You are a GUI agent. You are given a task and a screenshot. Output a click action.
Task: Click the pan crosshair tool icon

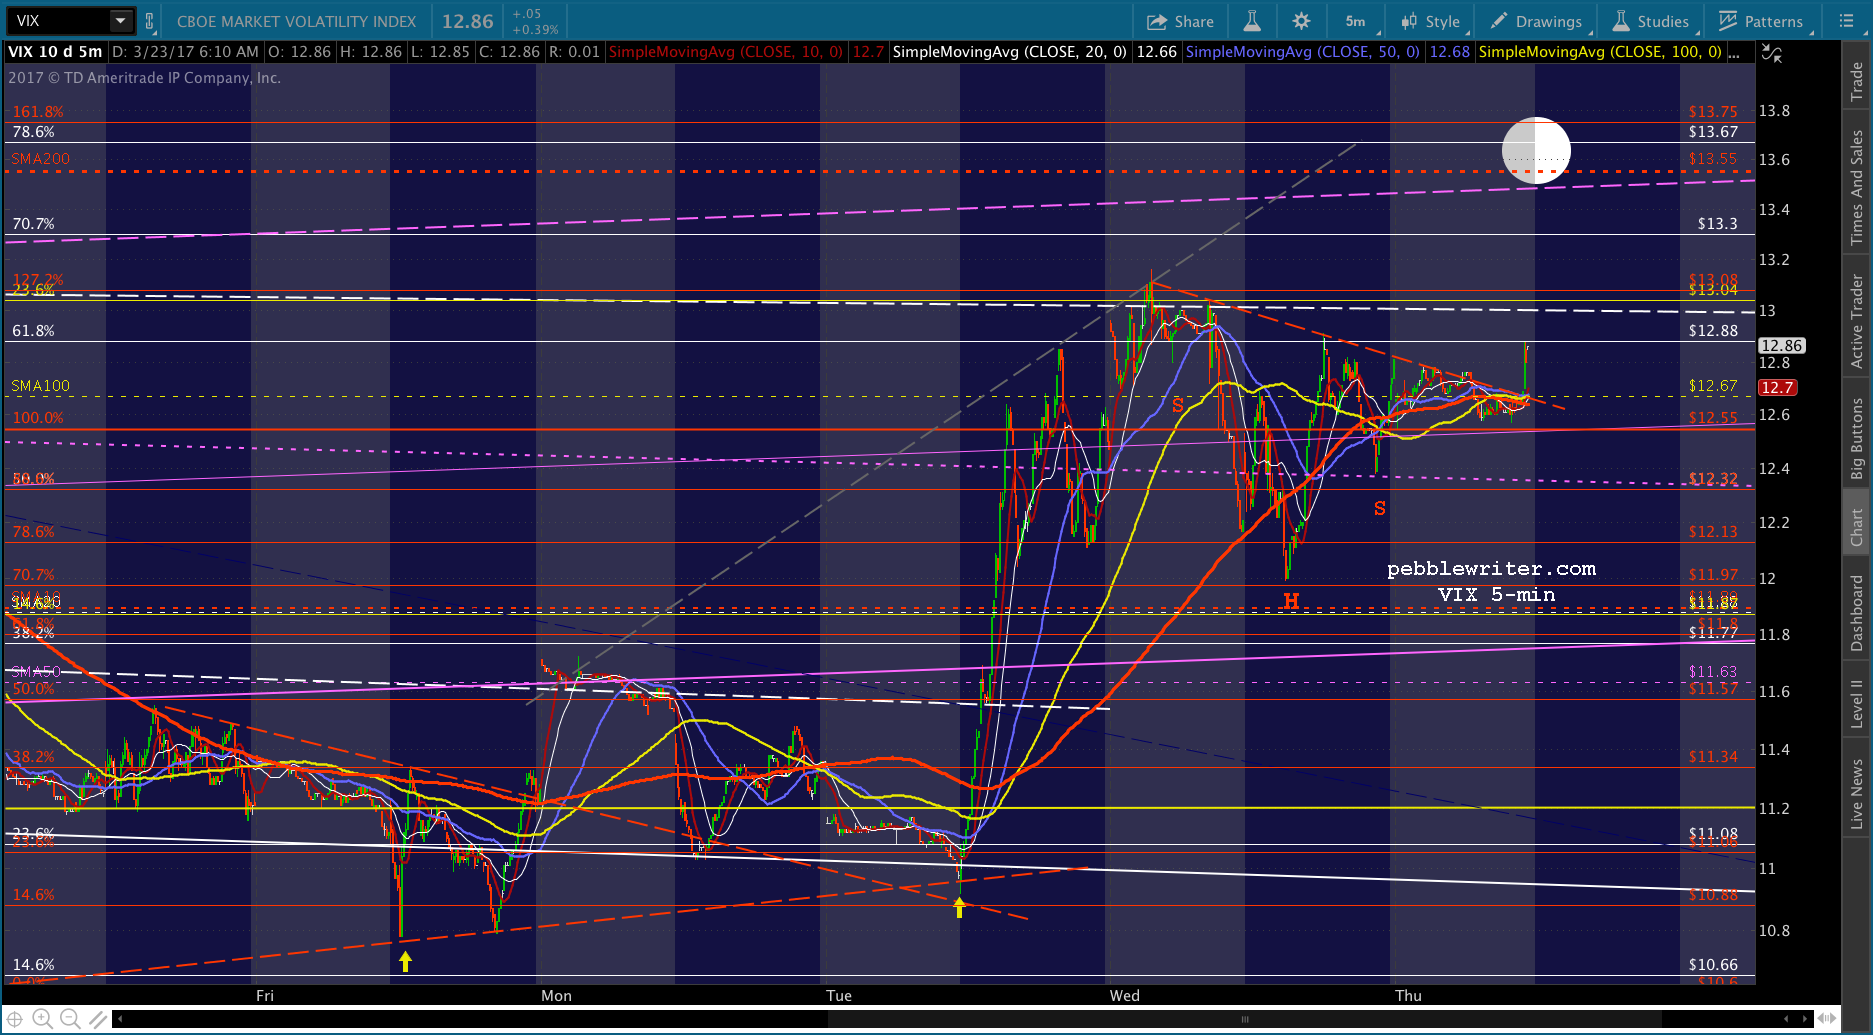[x=14, y=1019]
